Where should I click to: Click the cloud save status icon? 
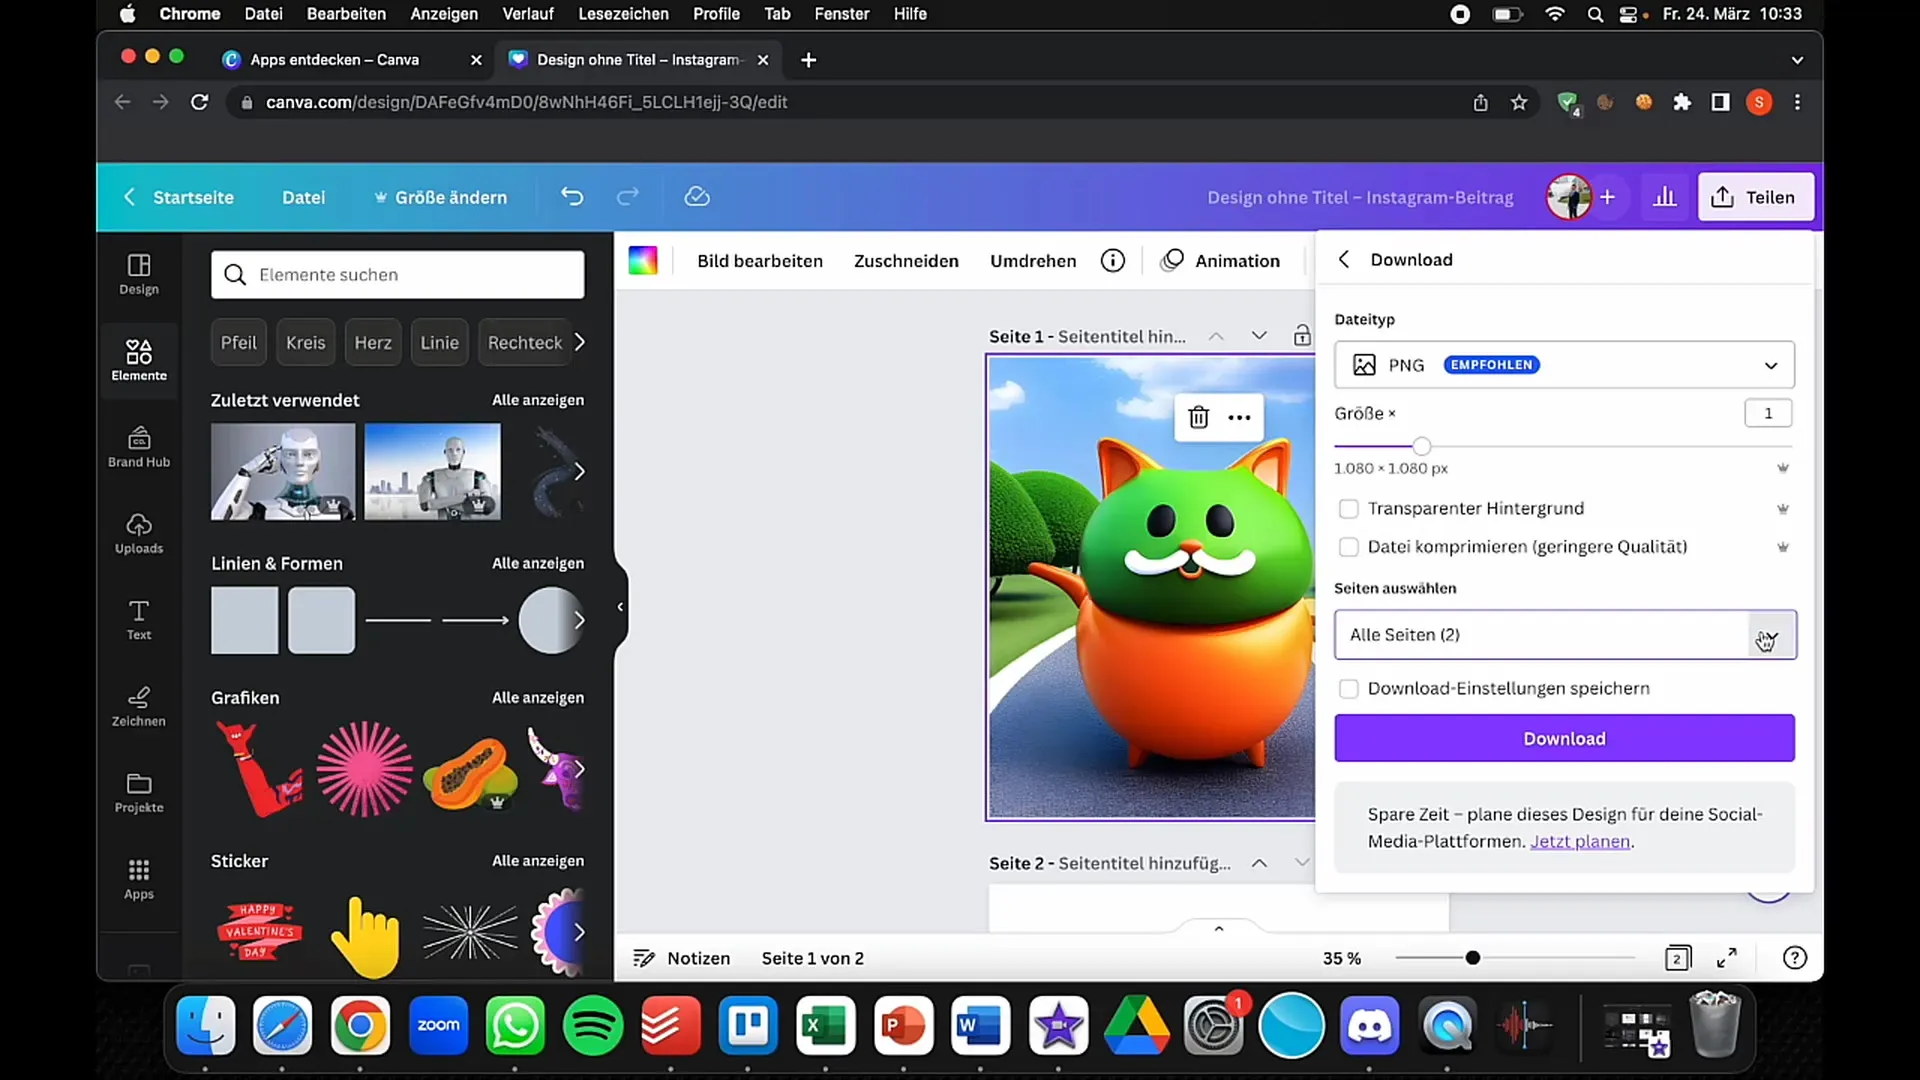(697, 197)
